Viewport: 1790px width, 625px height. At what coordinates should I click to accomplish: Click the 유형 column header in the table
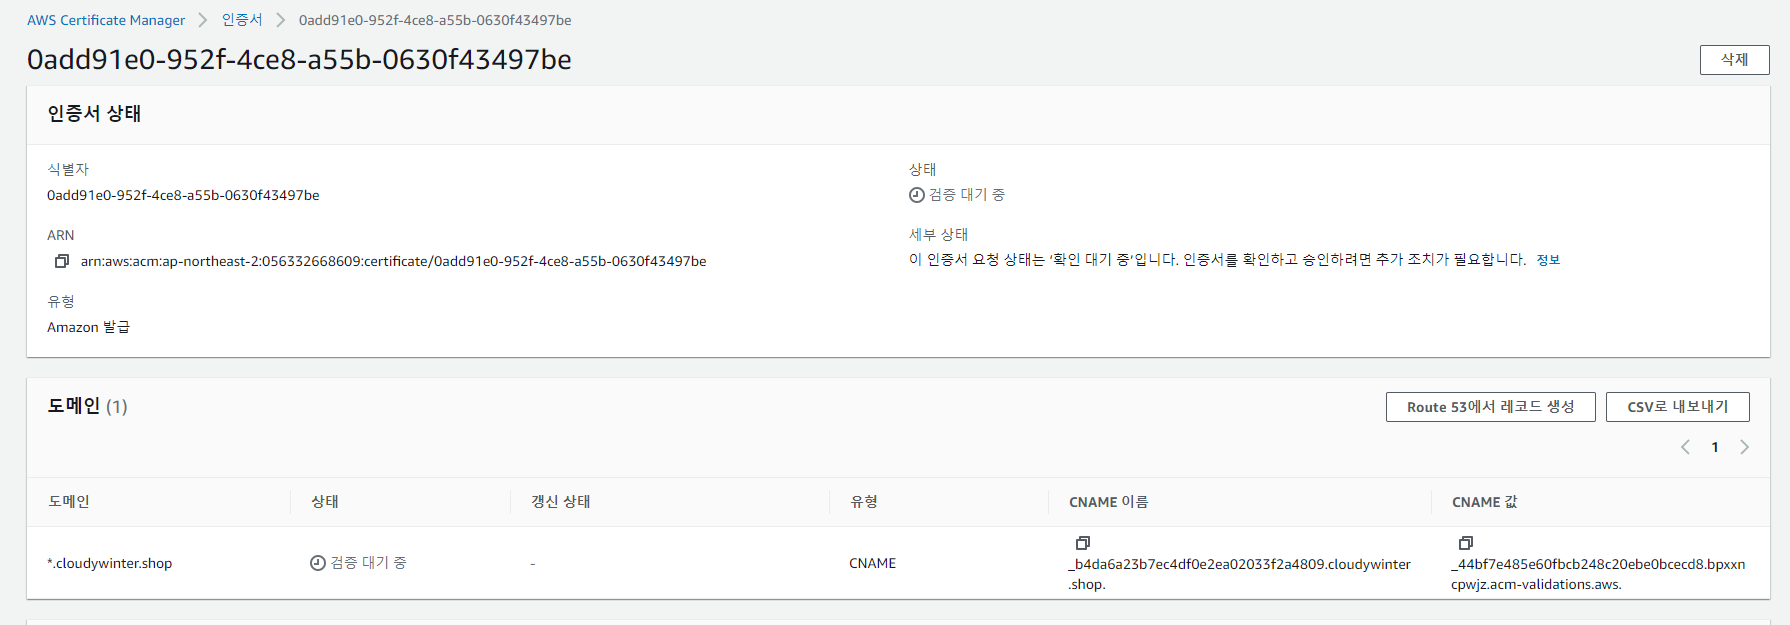[x=864, y=502]
